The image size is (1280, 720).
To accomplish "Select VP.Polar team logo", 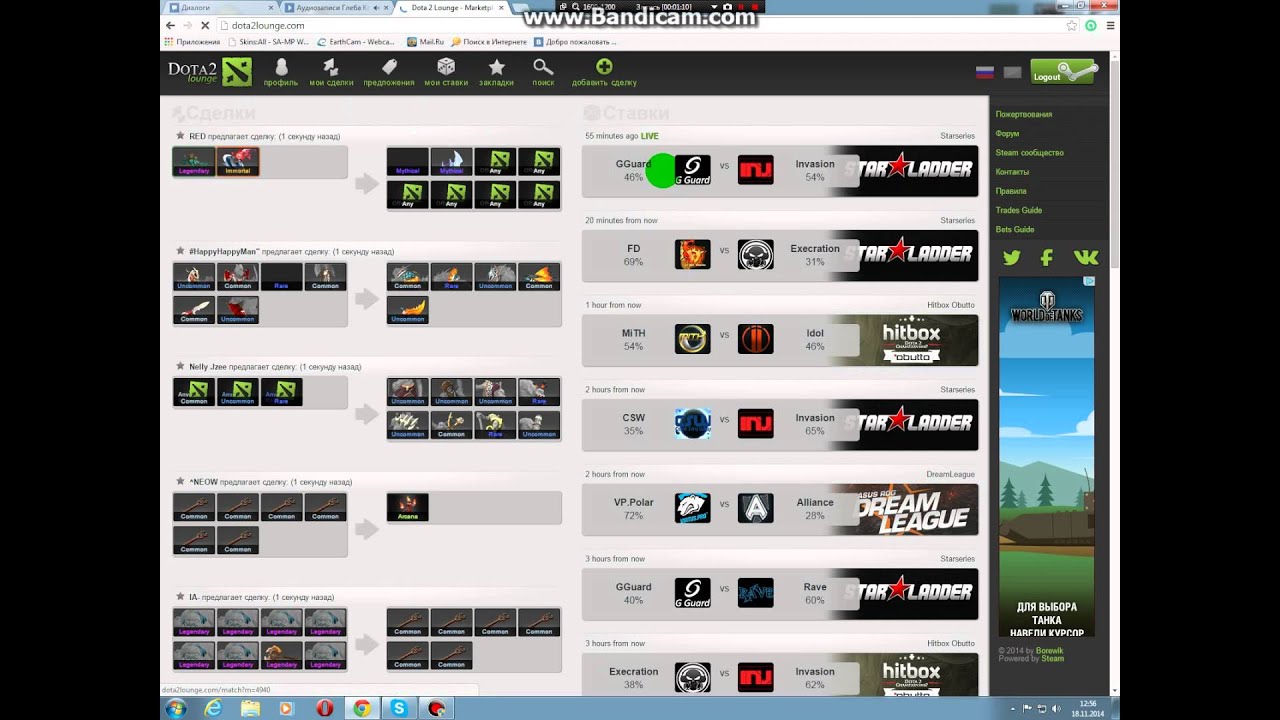I will [693, 508].
